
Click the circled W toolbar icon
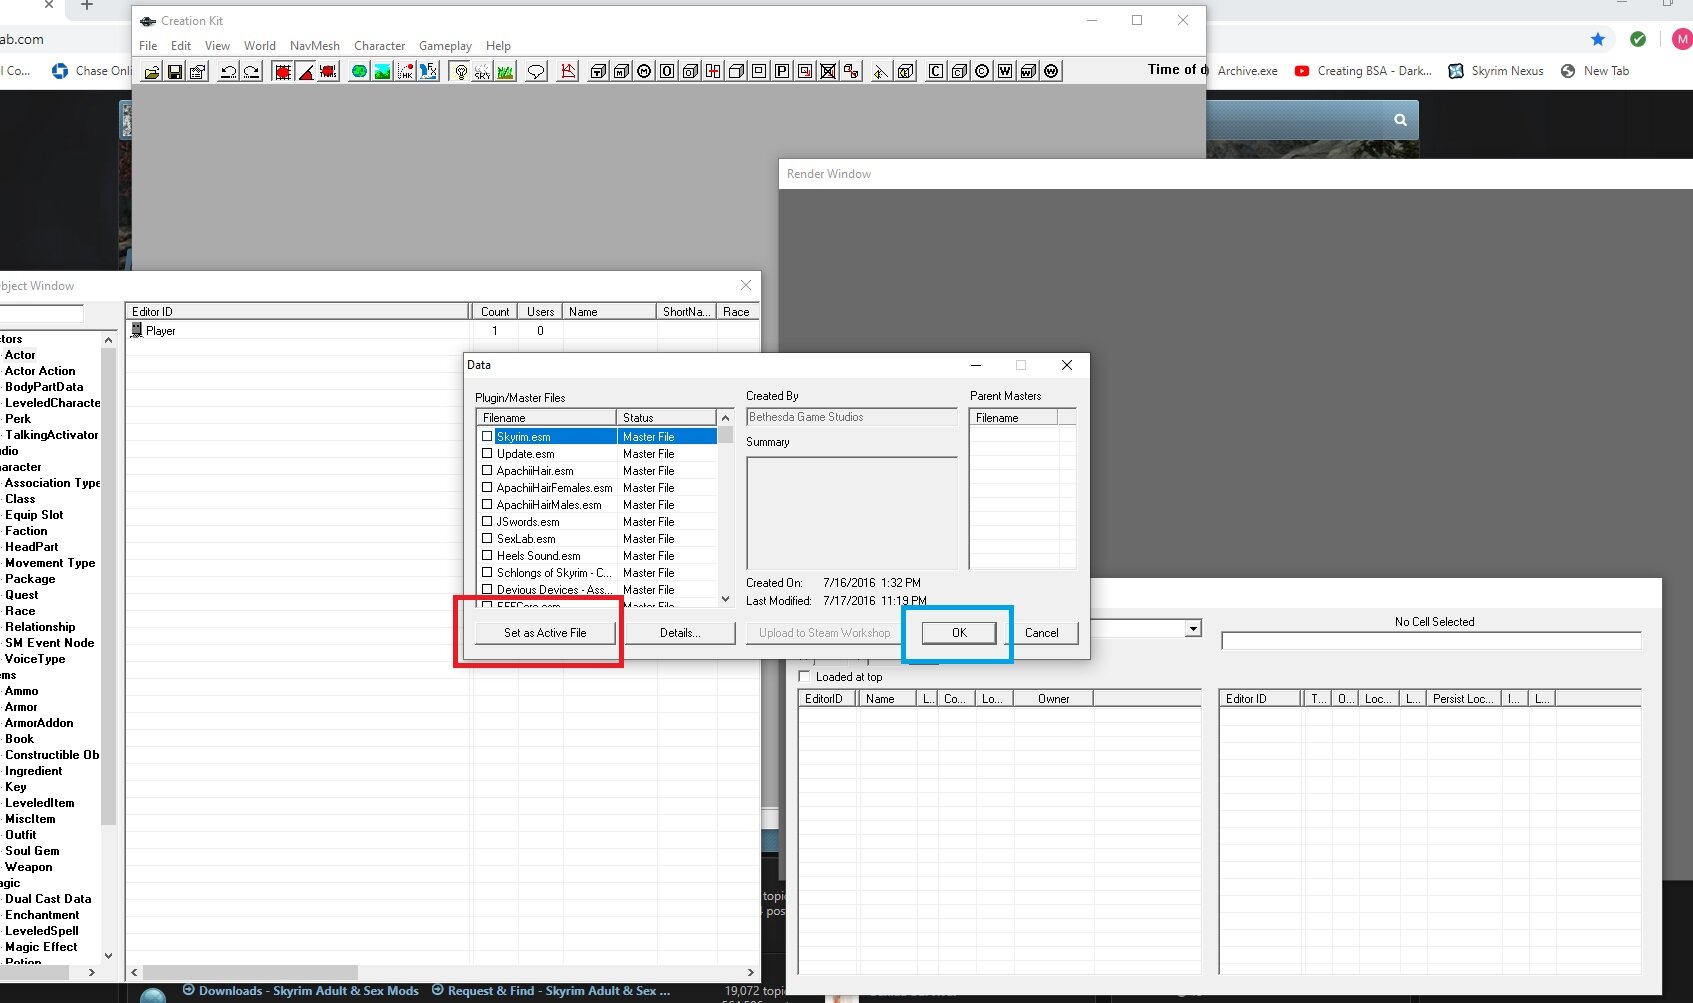[x=1051, y=71]
